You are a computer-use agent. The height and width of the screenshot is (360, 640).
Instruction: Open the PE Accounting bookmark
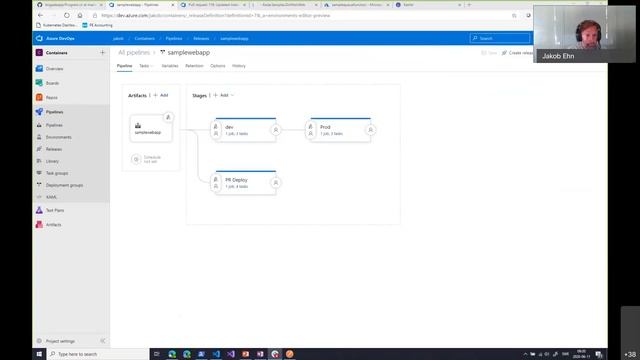coord(98,25)
